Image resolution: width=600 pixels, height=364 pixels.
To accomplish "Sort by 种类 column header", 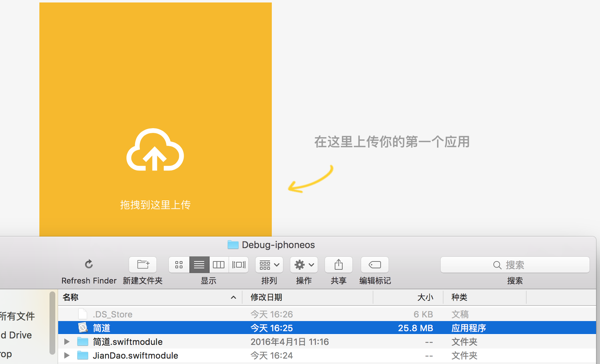I will [x=485, y=297].
